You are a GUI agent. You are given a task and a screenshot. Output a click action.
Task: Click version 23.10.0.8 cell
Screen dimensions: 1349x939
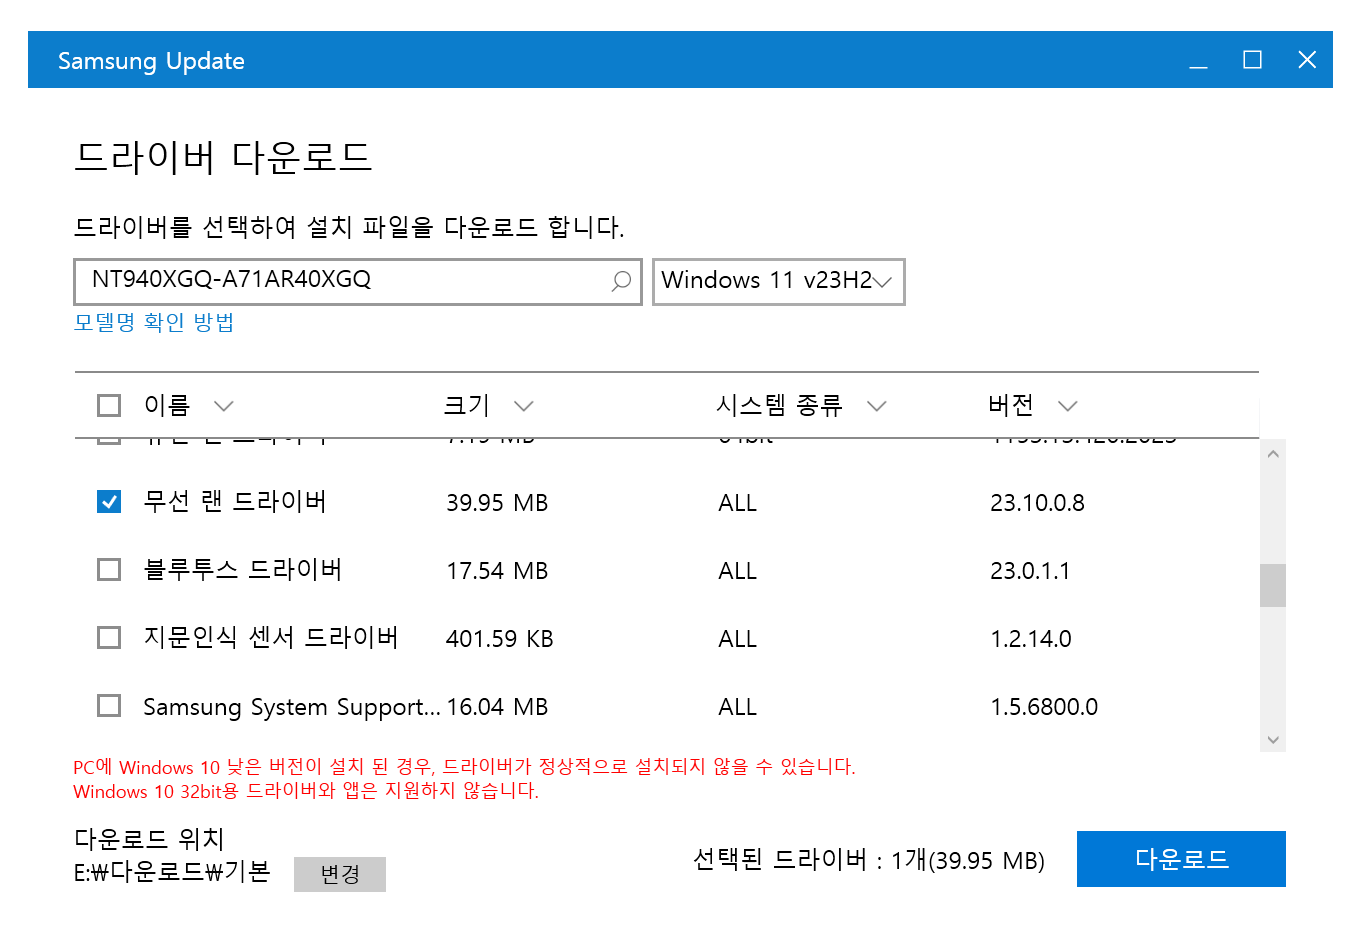pos(1037,503)
